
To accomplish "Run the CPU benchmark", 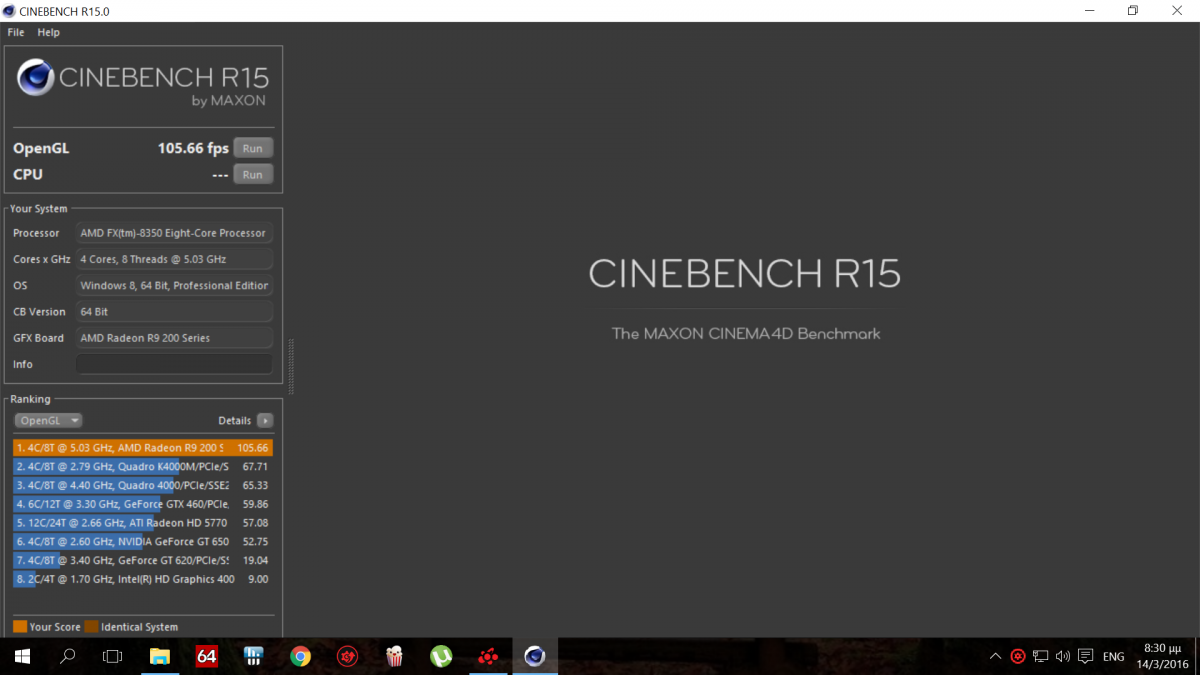I will tap(253, 174).
